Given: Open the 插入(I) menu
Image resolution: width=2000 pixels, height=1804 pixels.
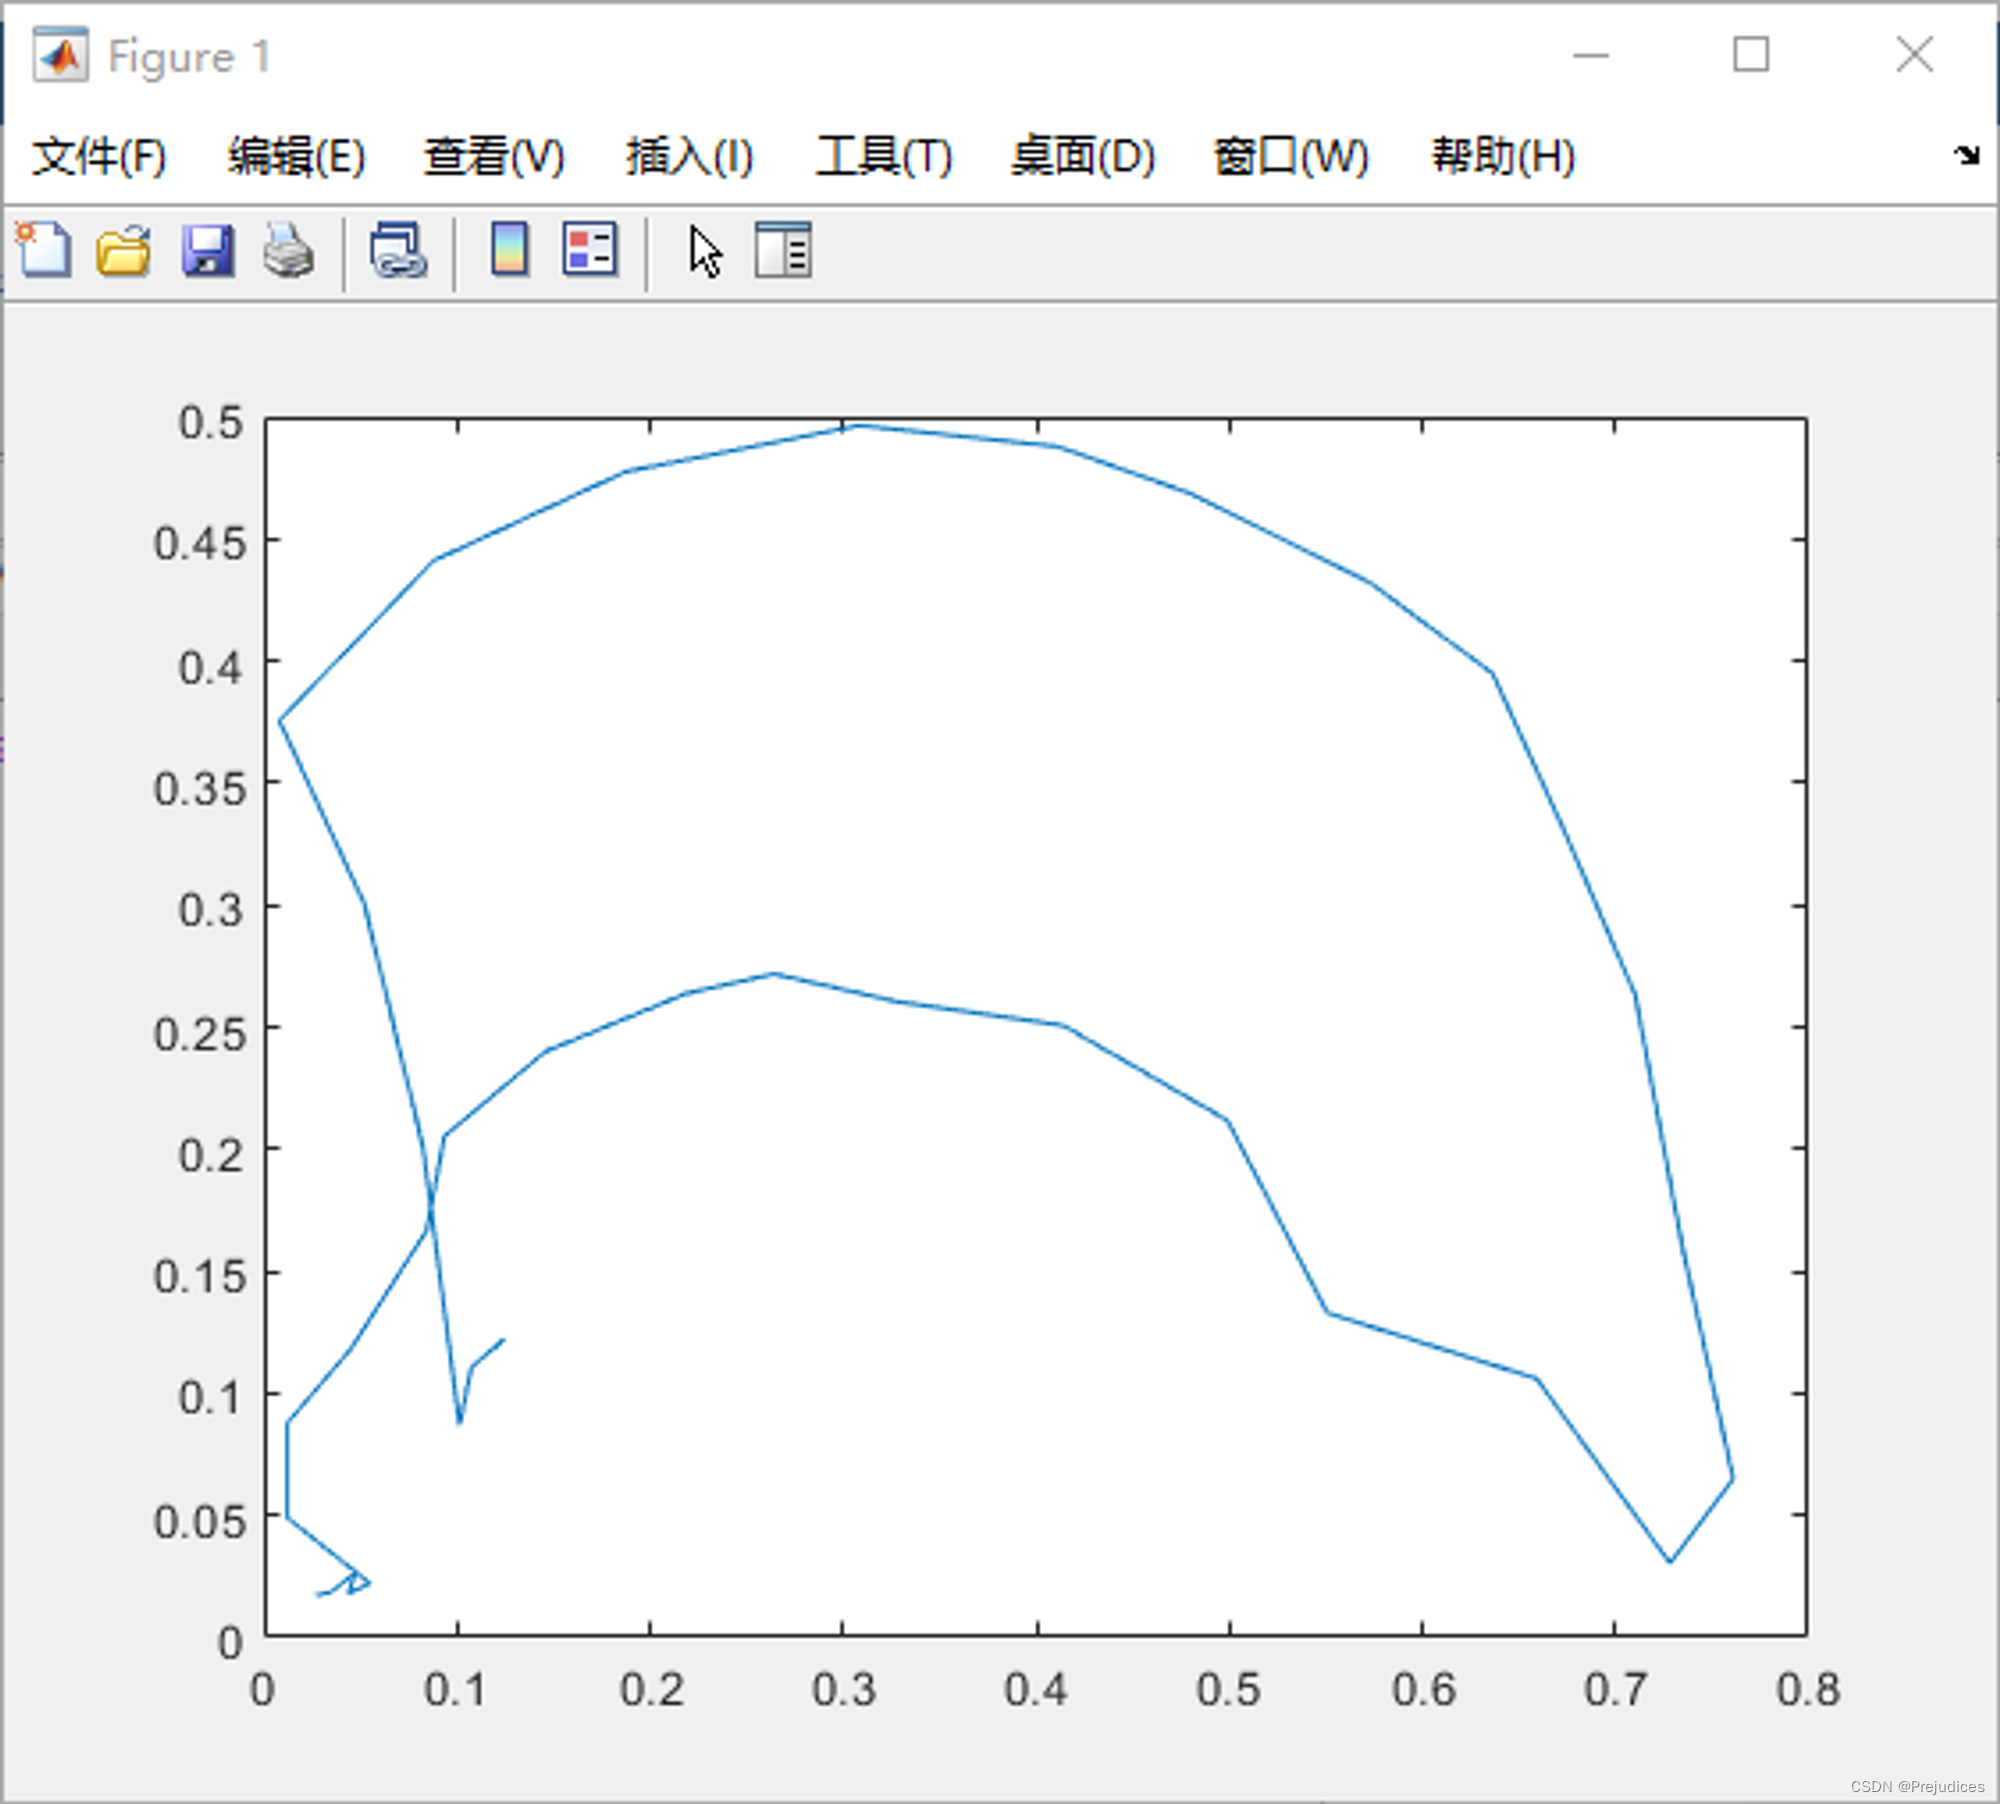Looking at the screenshot, I should point(690,156).
